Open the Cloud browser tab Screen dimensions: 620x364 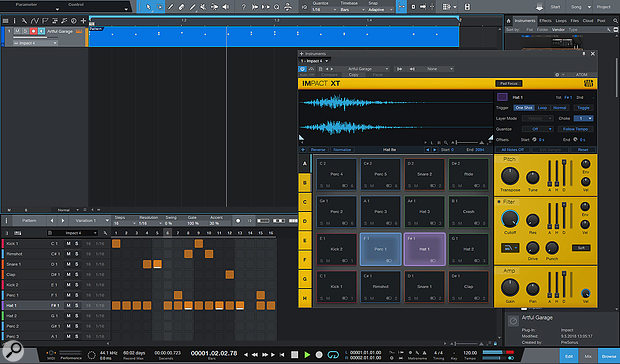tap(588, 21)
